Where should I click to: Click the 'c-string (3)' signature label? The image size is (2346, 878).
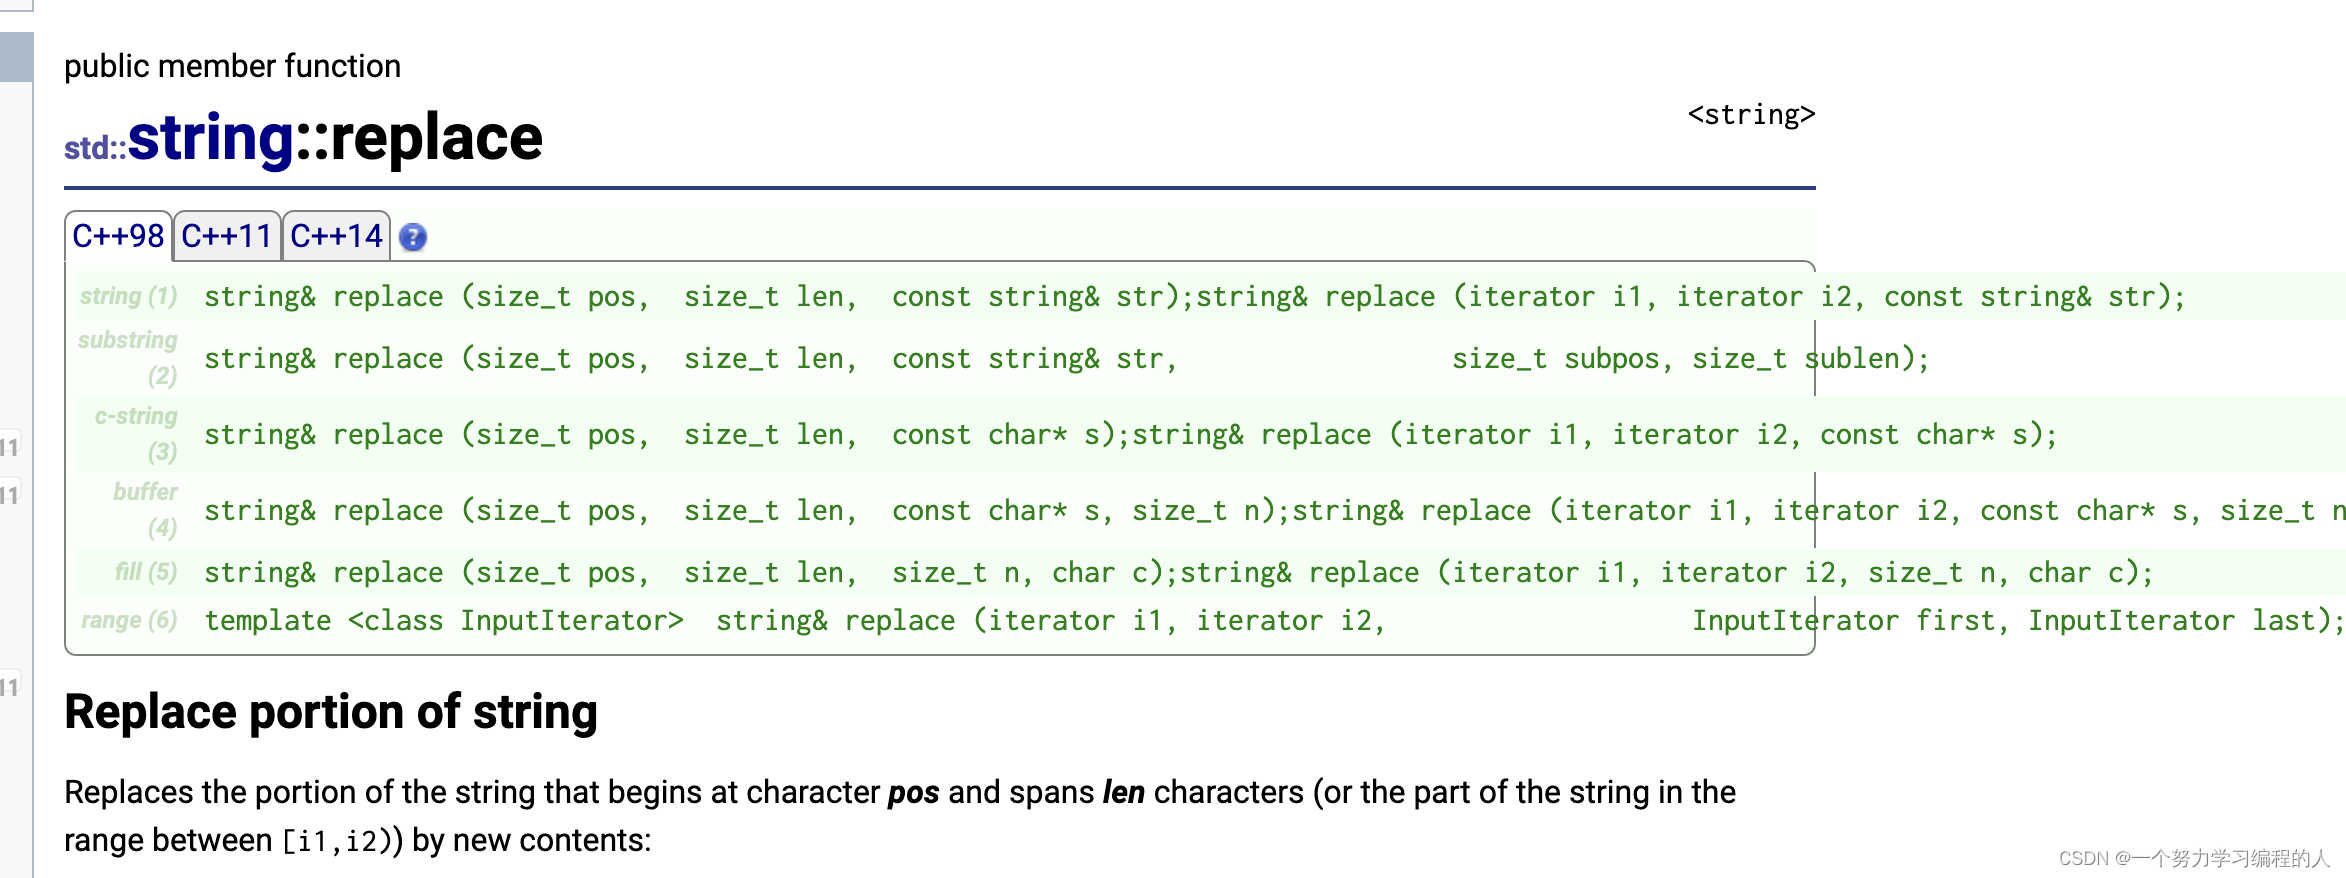pos(136,434)
